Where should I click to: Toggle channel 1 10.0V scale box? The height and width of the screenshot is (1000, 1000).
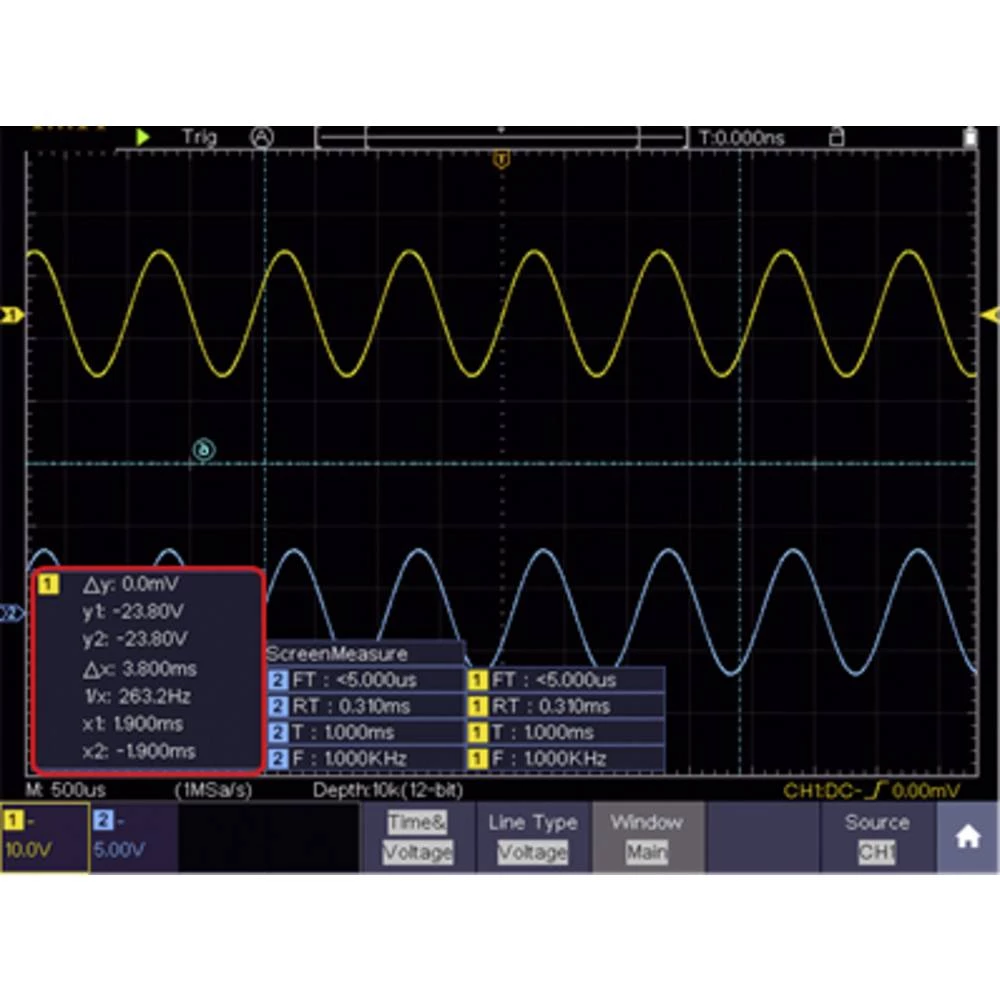(x=44, y=837)
